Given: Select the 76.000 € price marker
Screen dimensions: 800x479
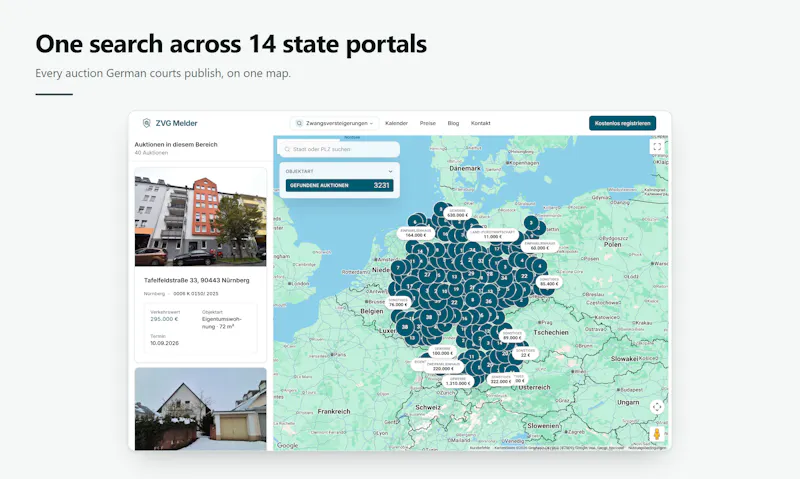Looking at the screenshot, I should click(x=398, y=302).
